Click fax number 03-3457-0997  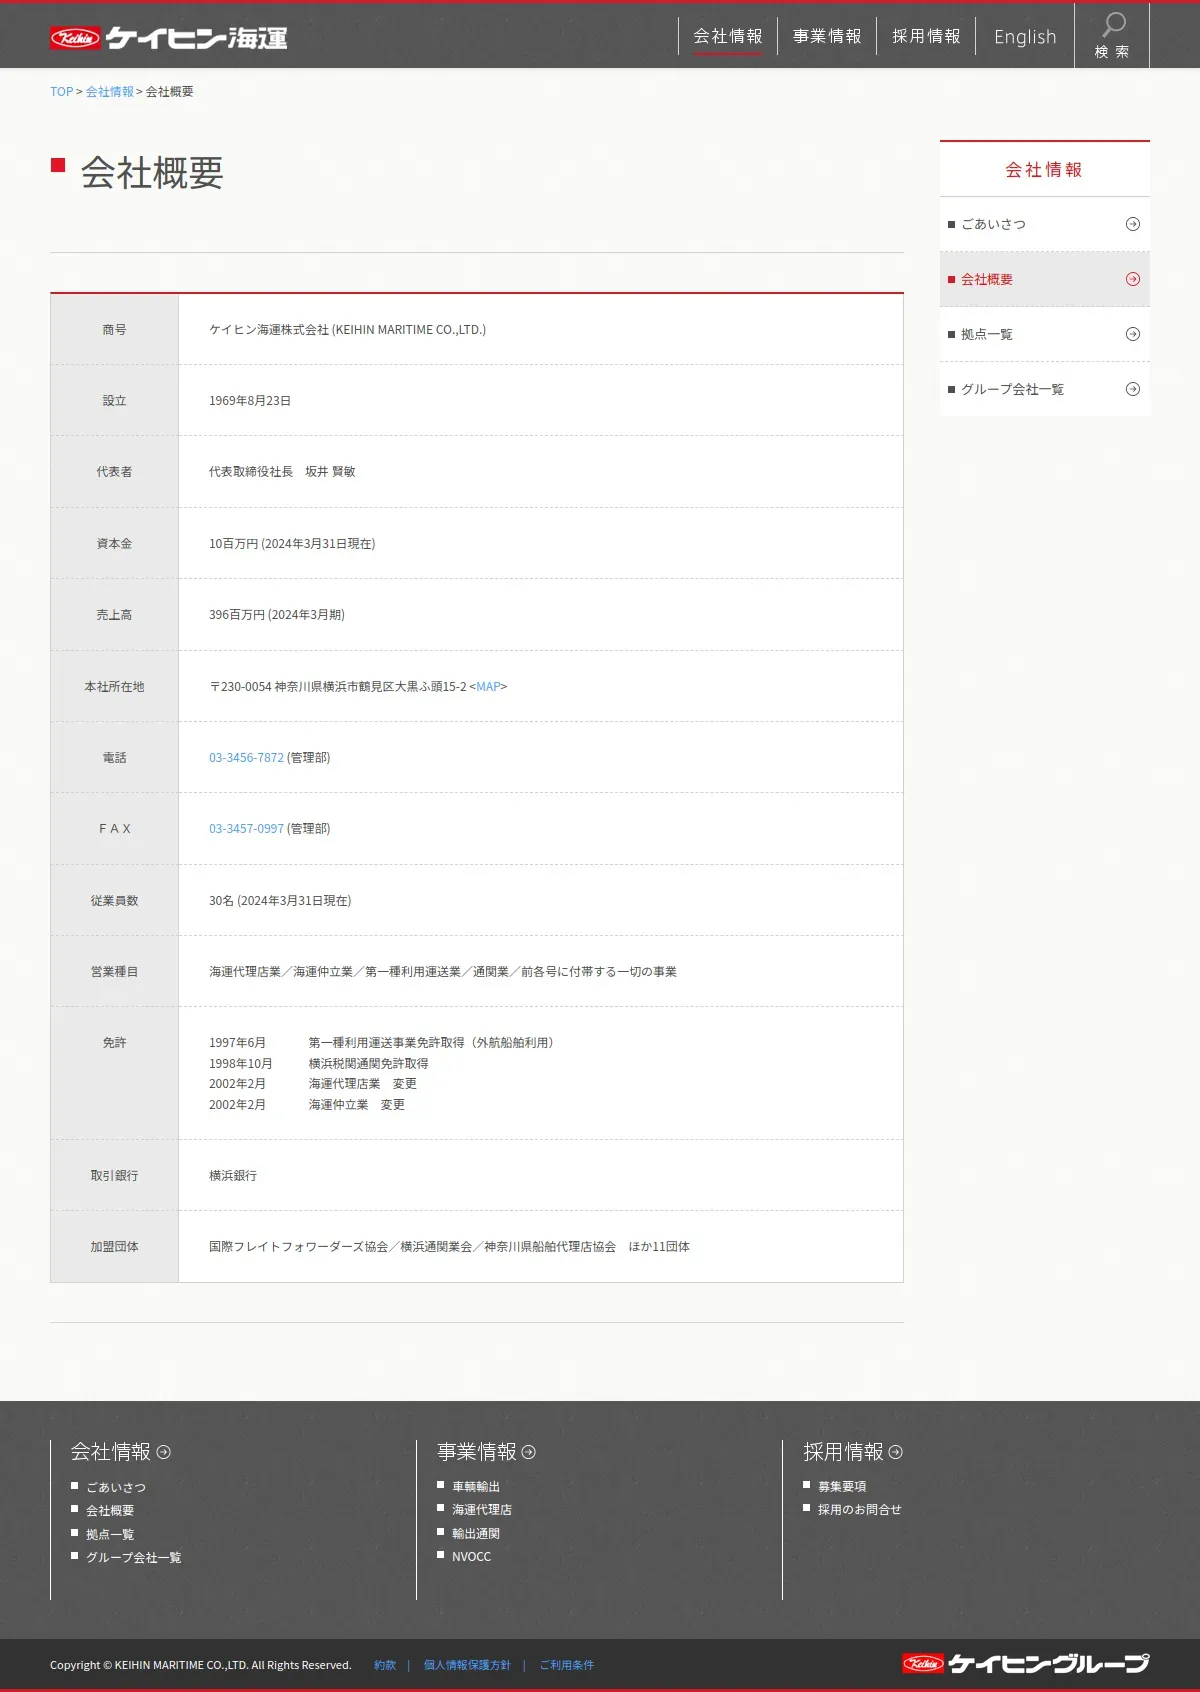coord(246,828)
